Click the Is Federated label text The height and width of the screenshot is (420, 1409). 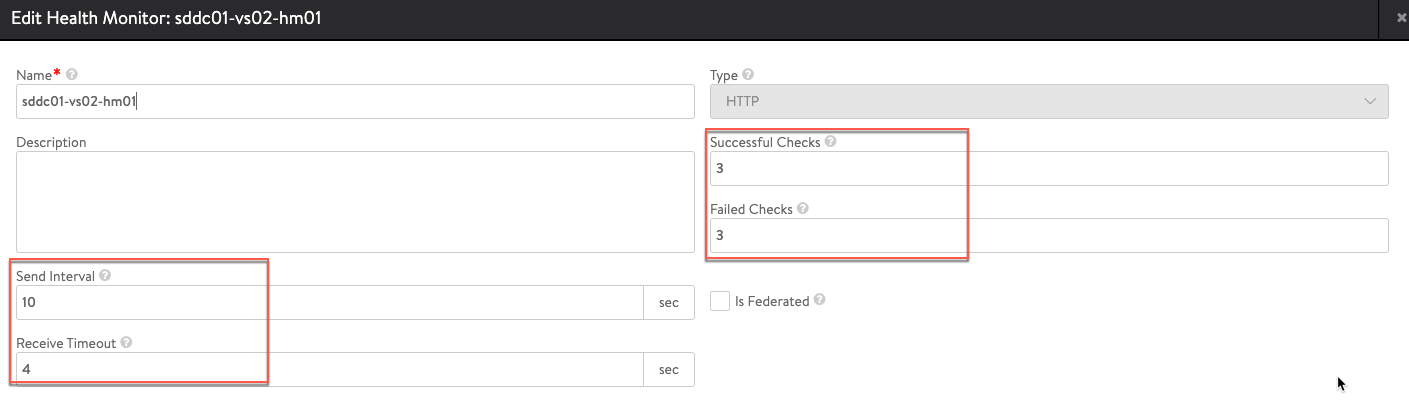coord(771,301)
